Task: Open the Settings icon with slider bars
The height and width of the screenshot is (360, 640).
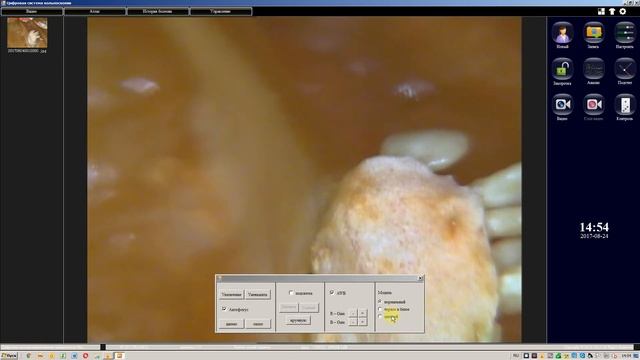Action: [x=624, y=33]
